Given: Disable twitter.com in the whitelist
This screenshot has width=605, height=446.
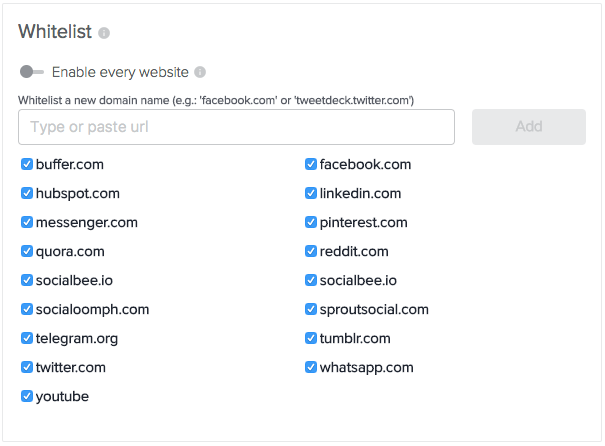Looking at the screenshot, I should click(x=27, y=367).
